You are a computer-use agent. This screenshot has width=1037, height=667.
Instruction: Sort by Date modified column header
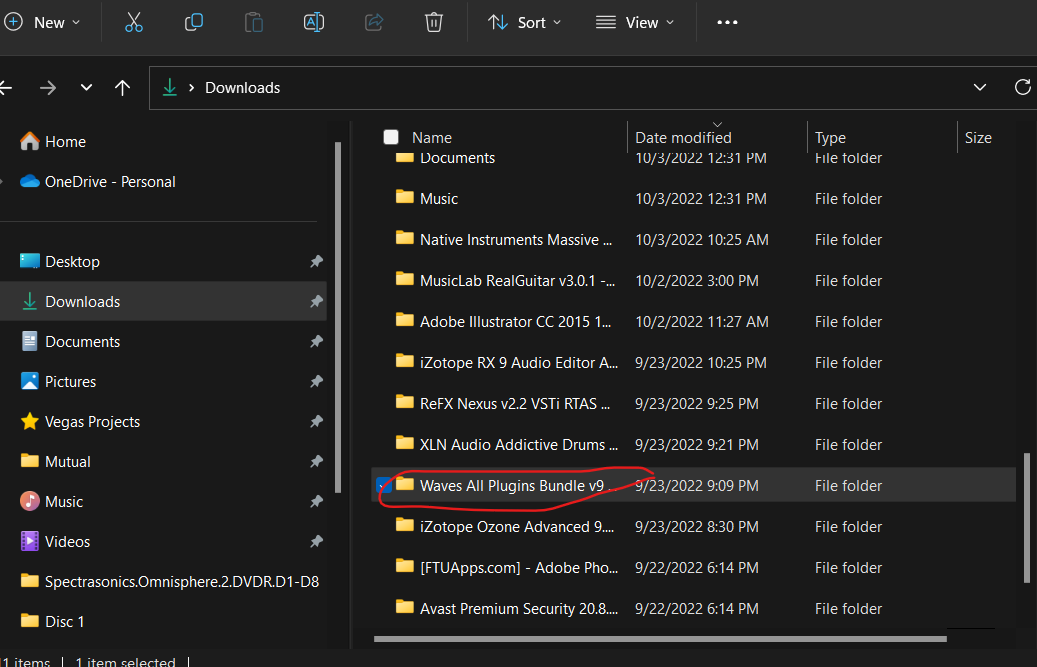pos(683,137)
